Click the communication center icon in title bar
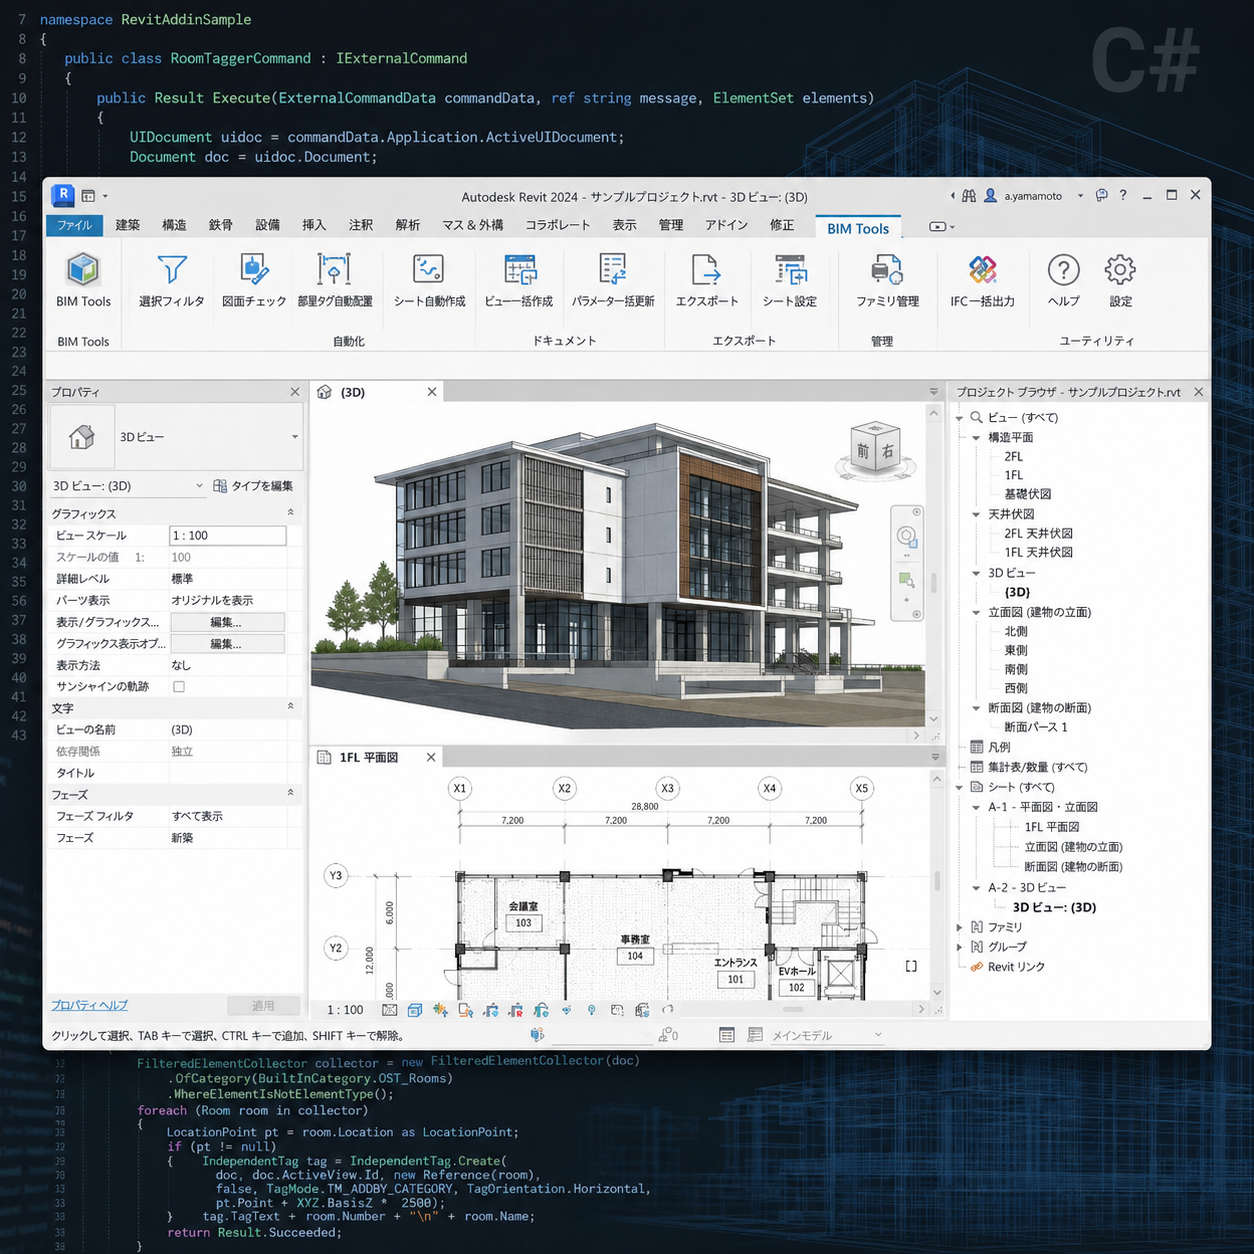The height and width of the screenshot is (1254, 1254). click(1101, 196)
